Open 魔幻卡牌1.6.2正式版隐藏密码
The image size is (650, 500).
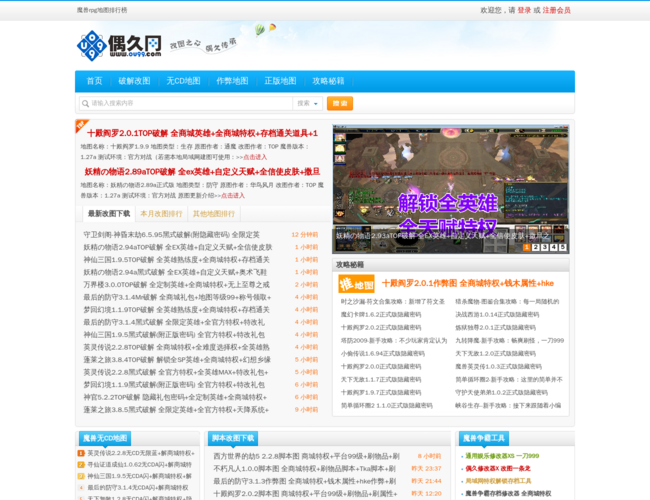coord(381,315)
